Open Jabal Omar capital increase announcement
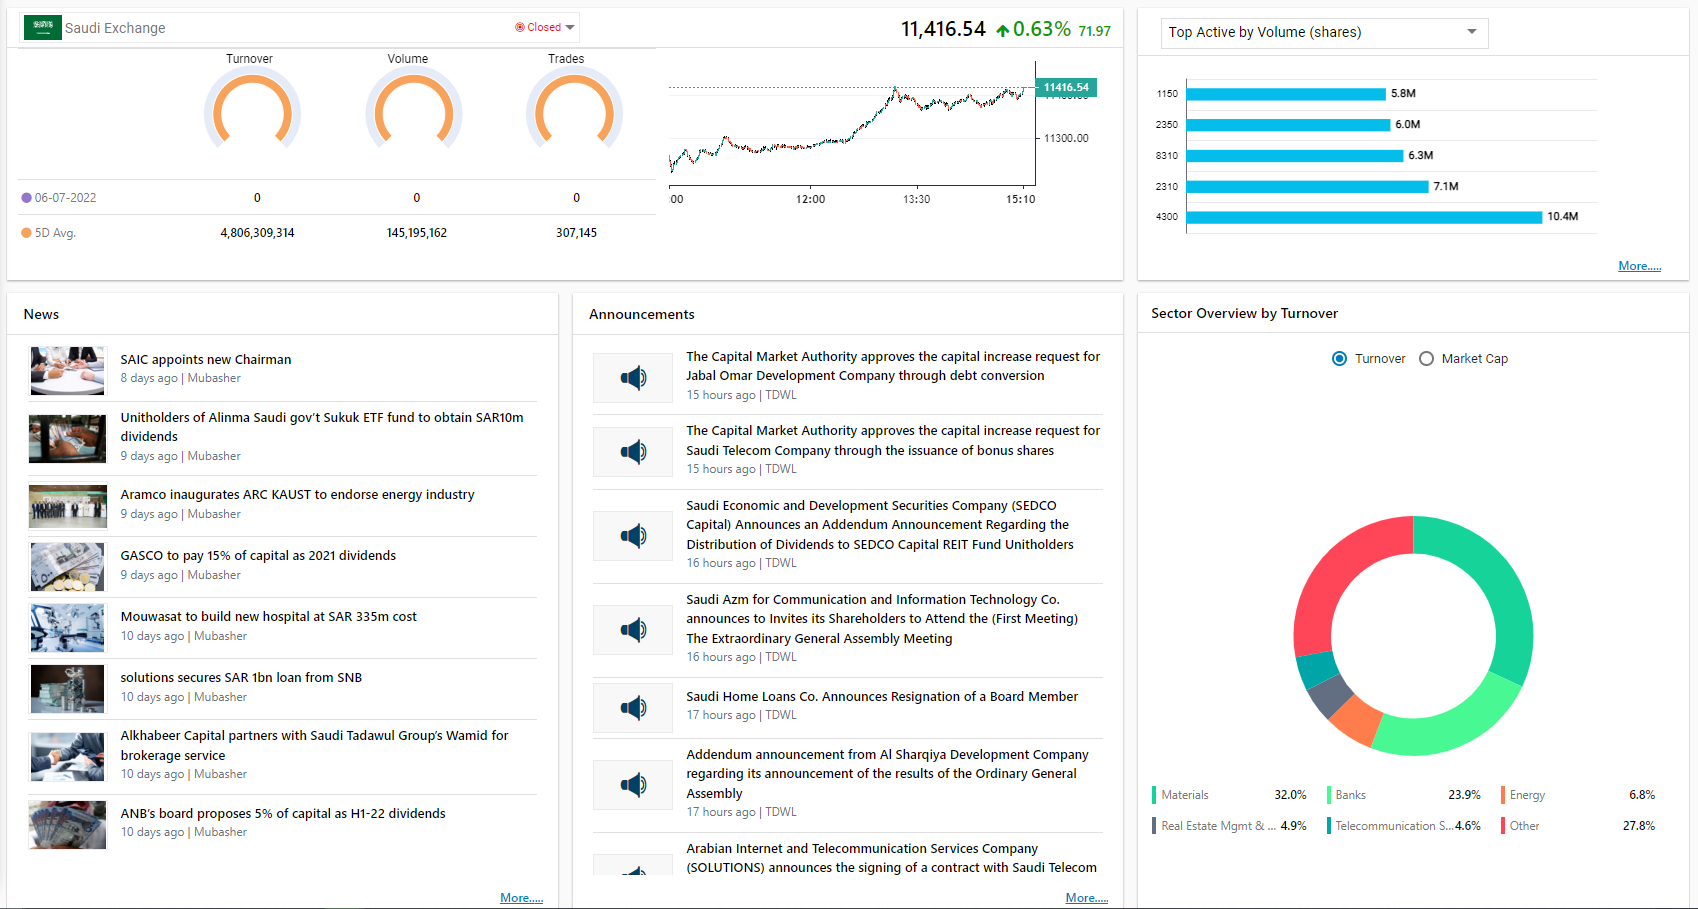The height and width of the screenshot is (909, 1698). (893, 366)
